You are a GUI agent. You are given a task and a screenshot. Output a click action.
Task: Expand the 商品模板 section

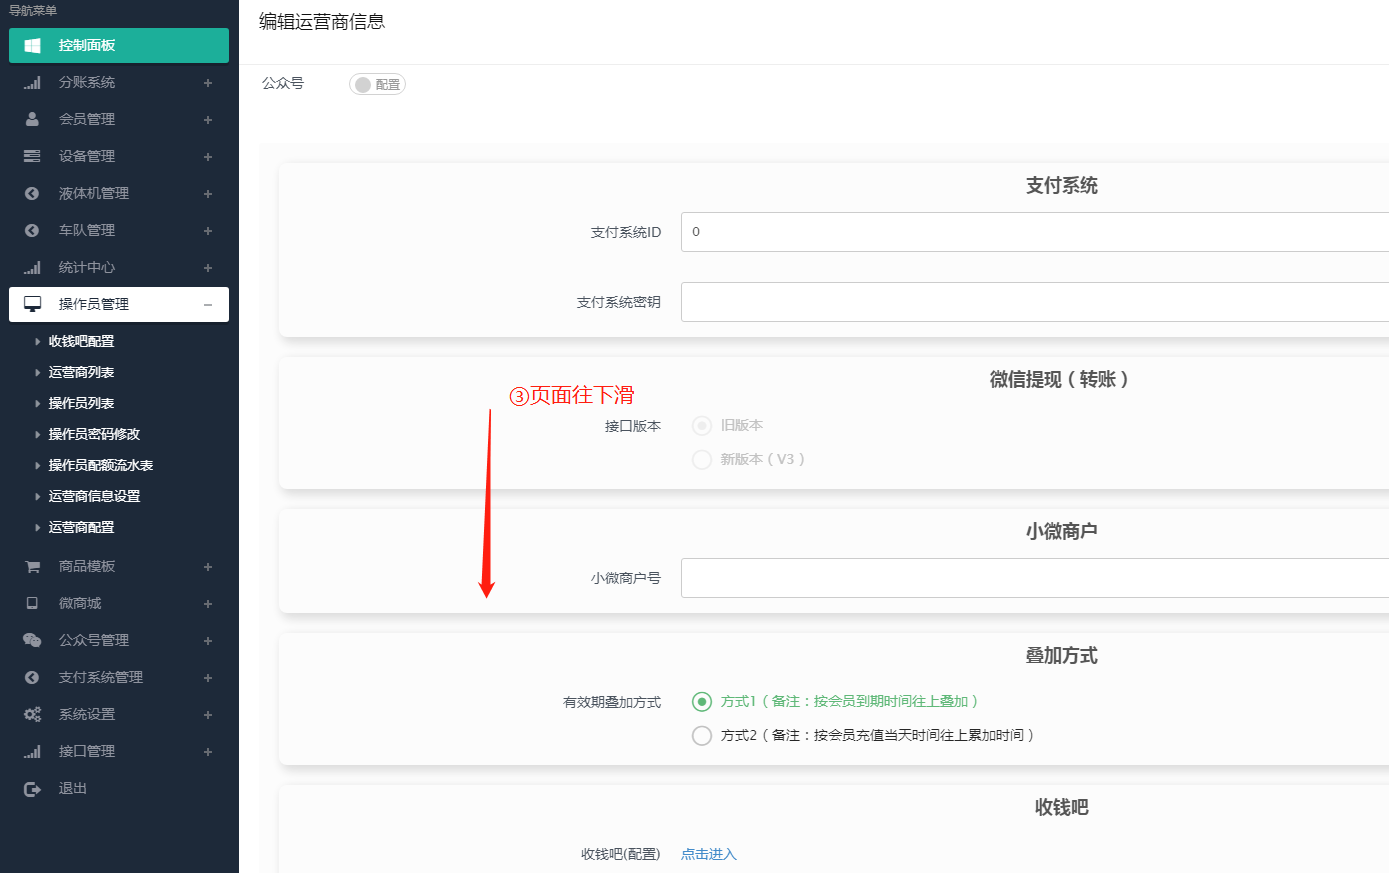coord(207,566)
